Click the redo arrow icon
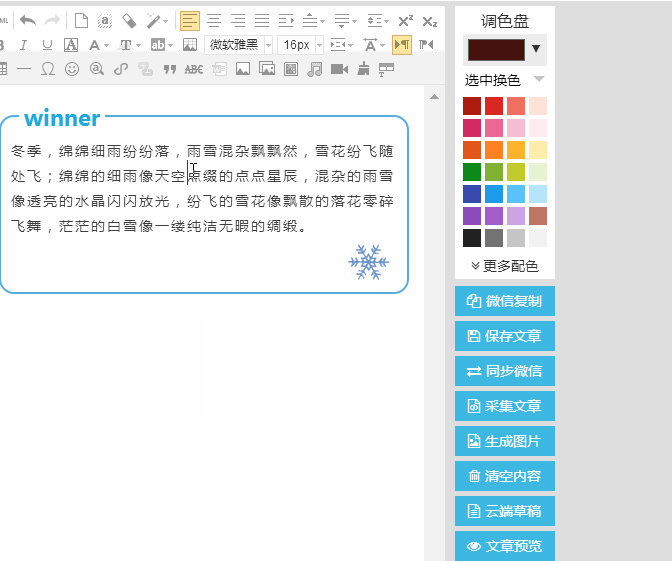Viewport: 672px width, 561px height. click(x=52, y=20)
